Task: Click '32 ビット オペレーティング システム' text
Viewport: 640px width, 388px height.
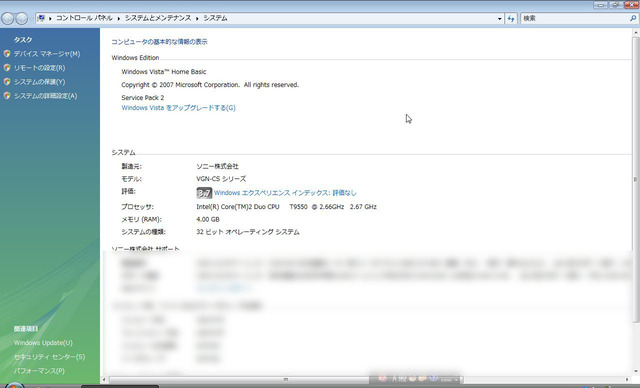Action: coord(248,232)
